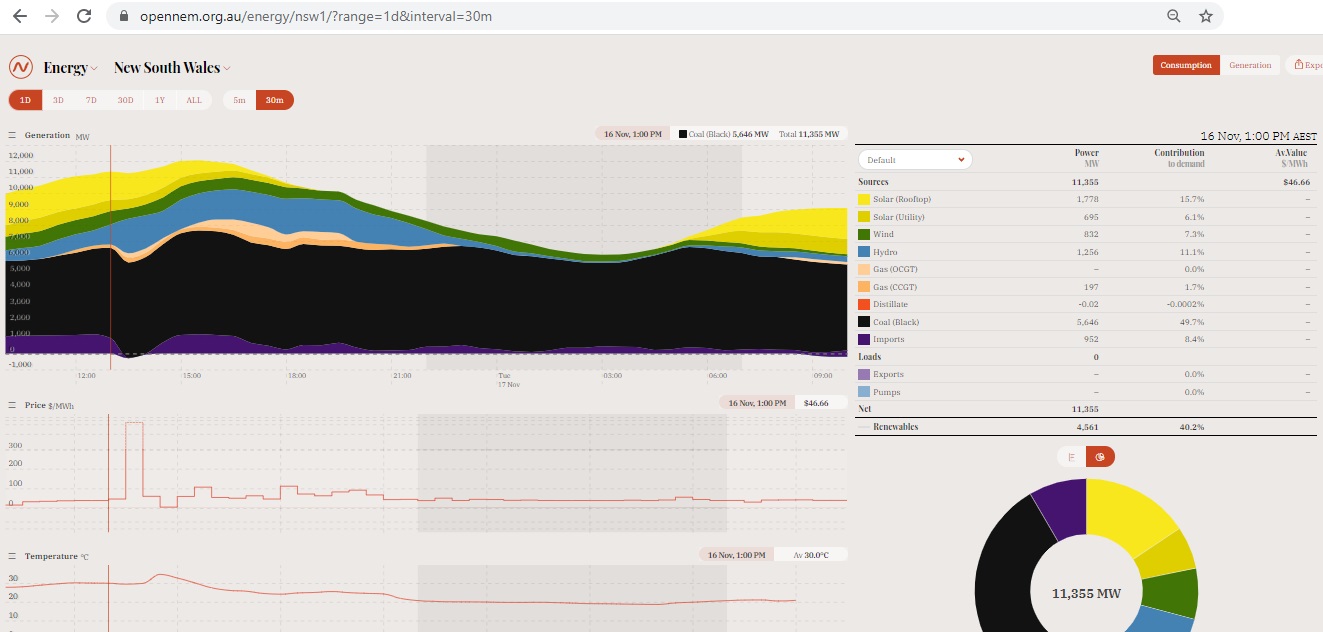The image size is (1323, 632).
Task: Toggle Solar (Rooftop) color swatch
Action: coord(864,200)
